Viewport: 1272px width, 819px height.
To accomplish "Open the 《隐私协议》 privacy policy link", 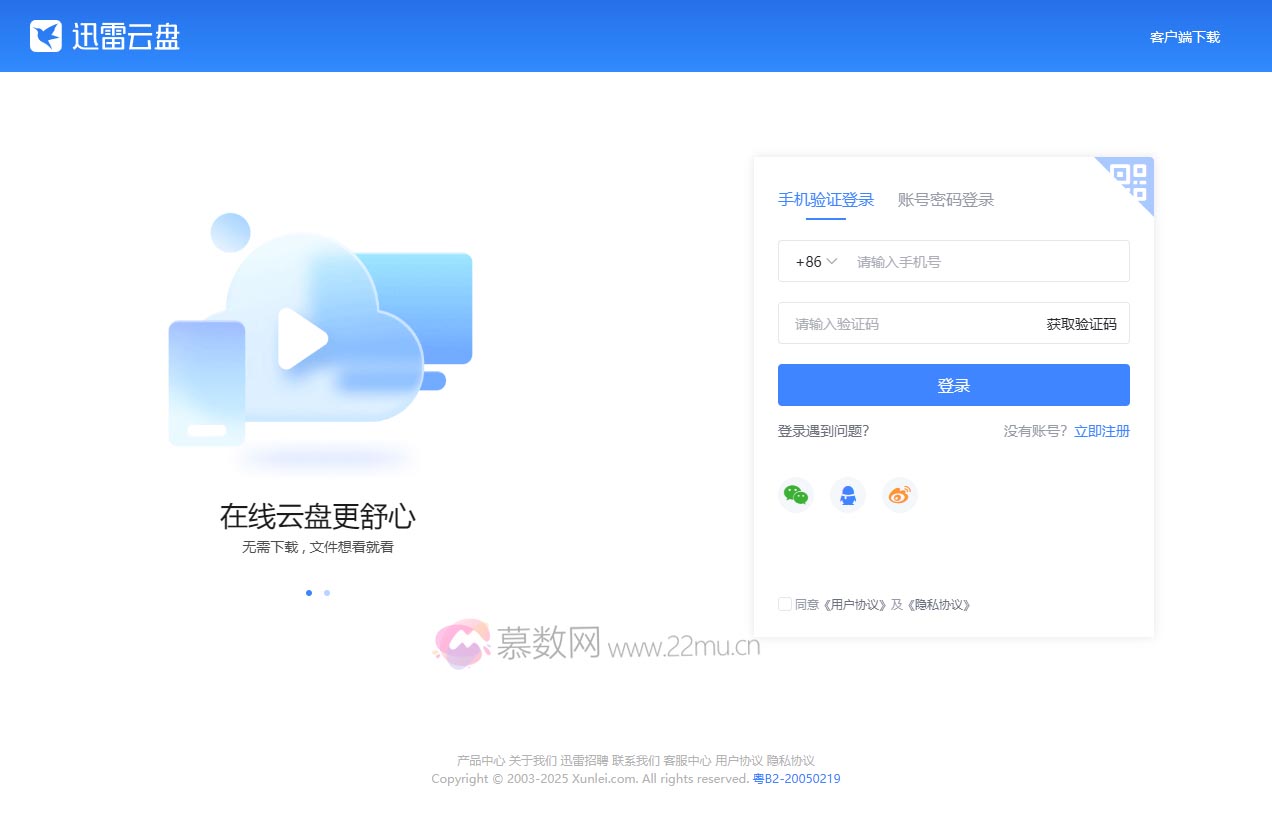I will pos(939,604).
